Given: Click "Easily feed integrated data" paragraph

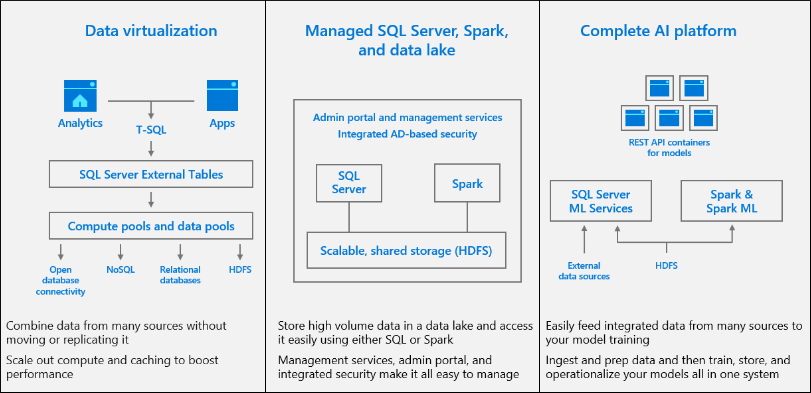Looking at the screenshot, I should point(674,333).
